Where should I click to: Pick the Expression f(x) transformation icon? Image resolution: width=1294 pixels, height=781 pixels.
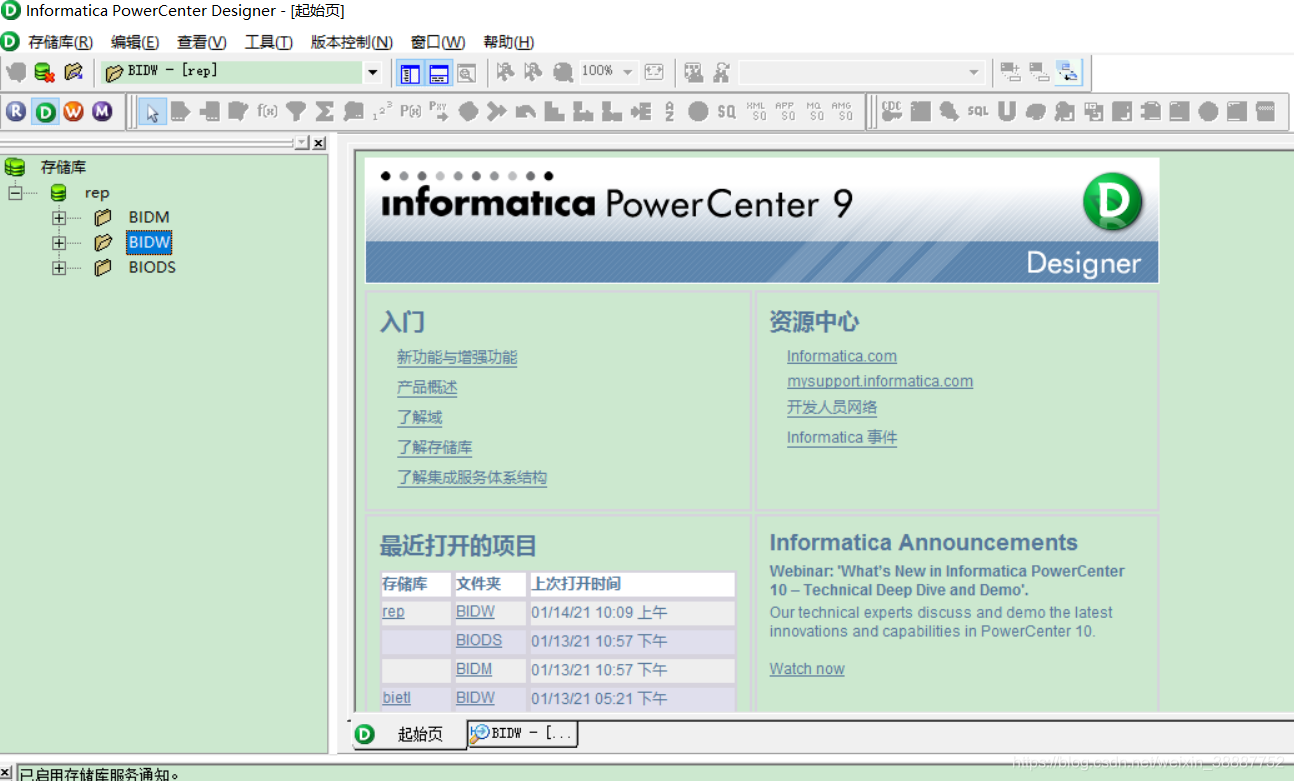(267, 111)
